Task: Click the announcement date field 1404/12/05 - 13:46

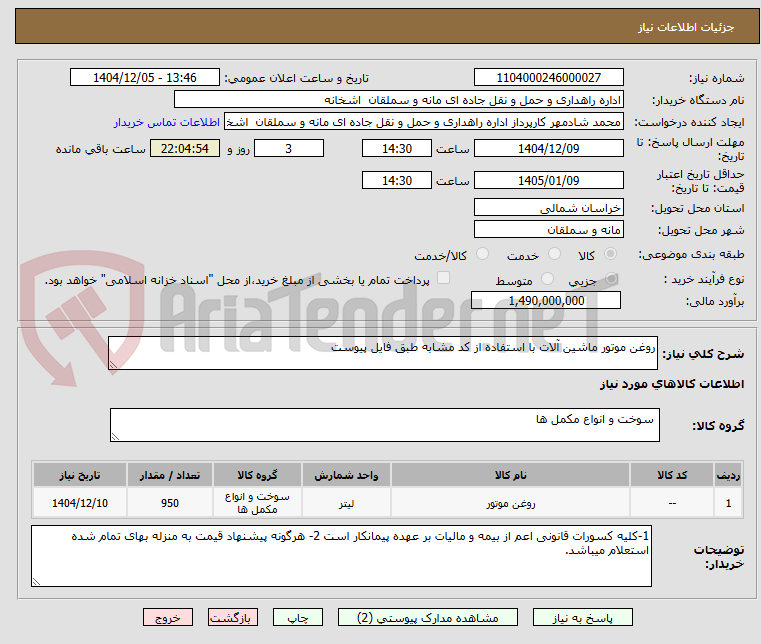Action: (x=145, y=78)
